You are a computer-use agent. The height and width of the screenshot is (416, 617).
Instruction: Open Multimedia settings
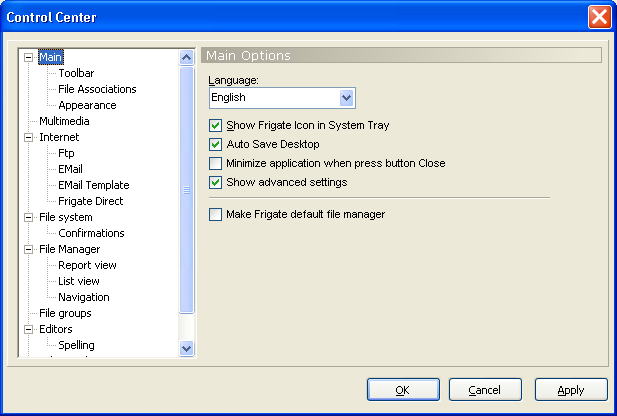click(64, 121)
